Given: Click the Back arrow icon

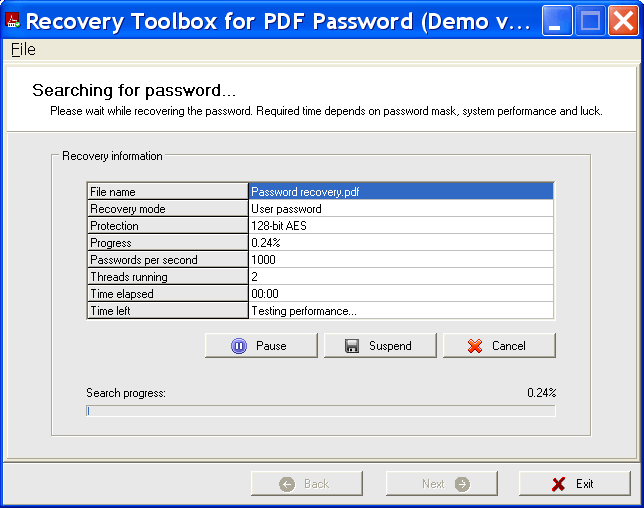Looking at the screenshot, I should tap(287, 484).
